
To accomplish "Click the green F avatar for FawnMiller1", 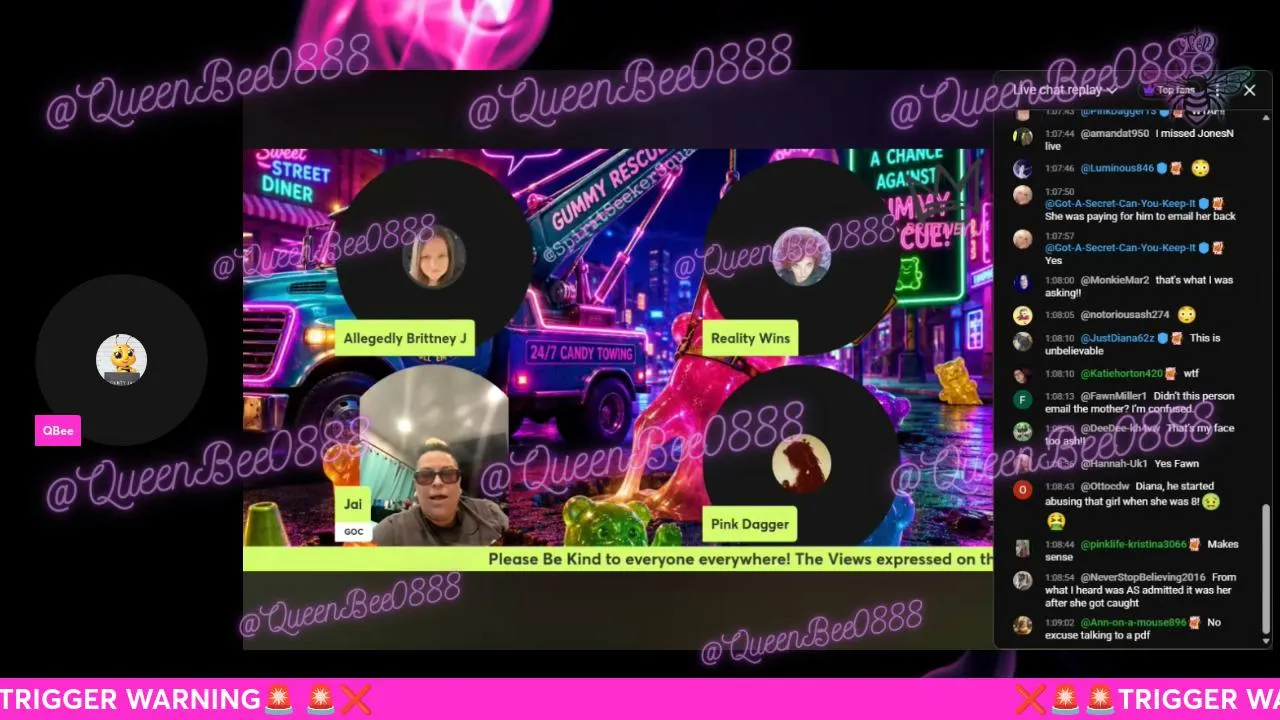I will click(1022, 400).
